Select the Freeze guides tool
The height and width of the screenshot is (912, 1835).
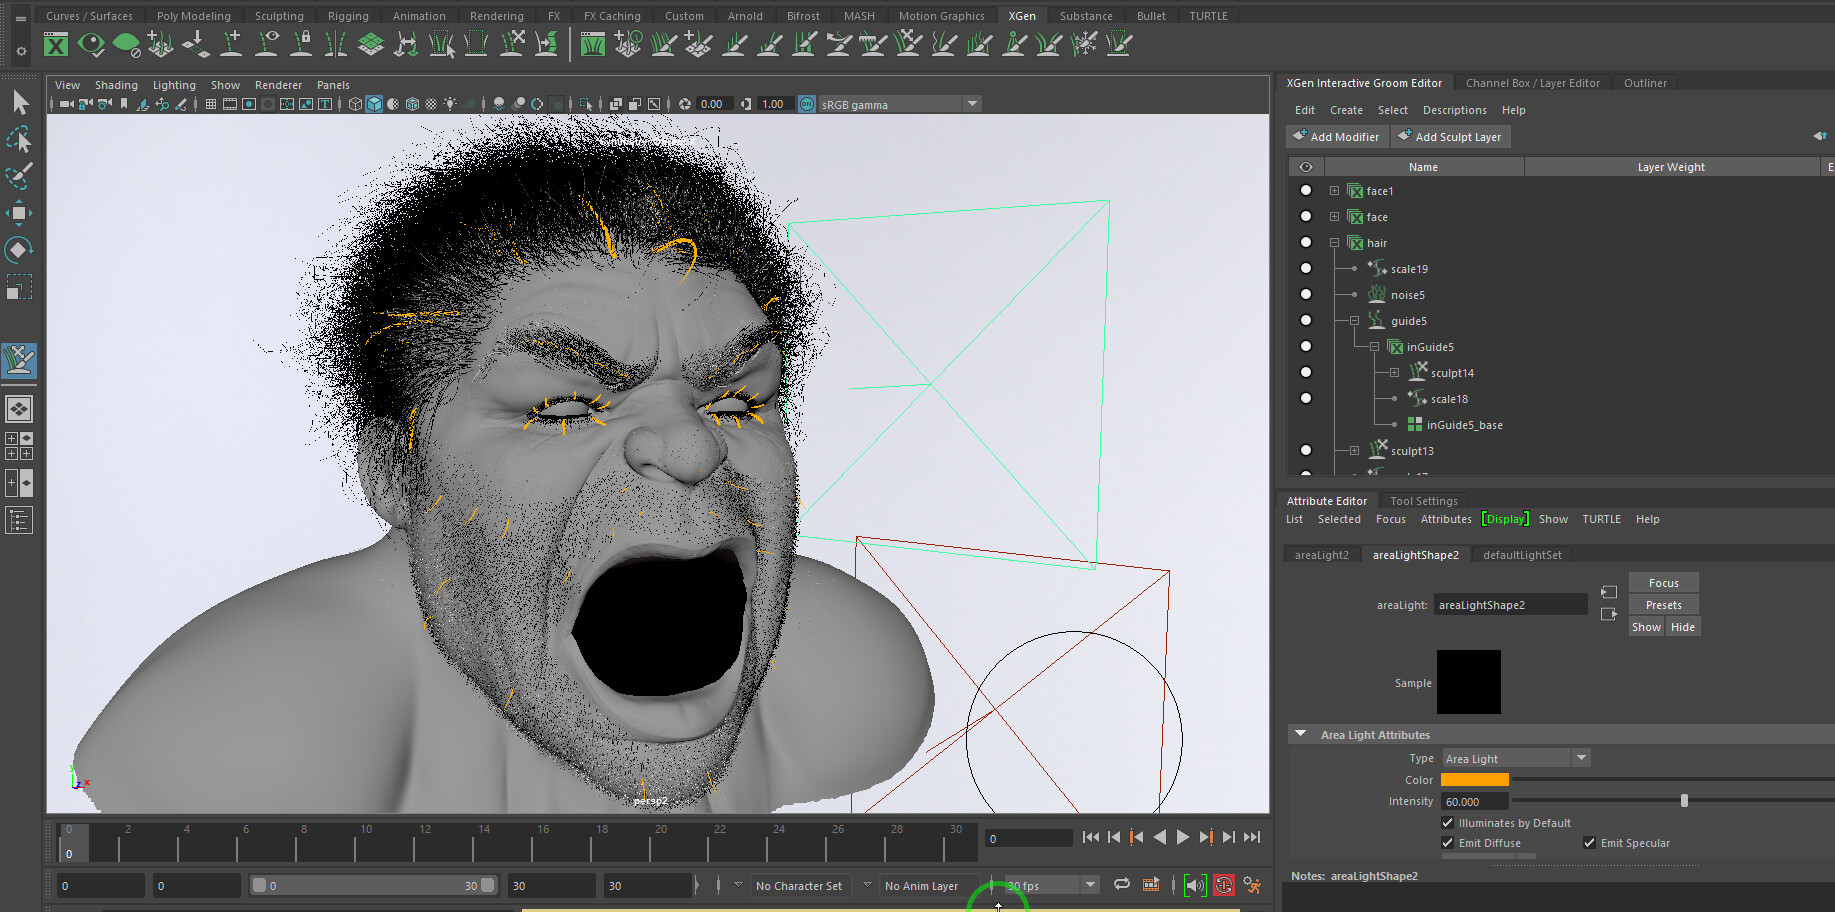[x=1083, y=43]
